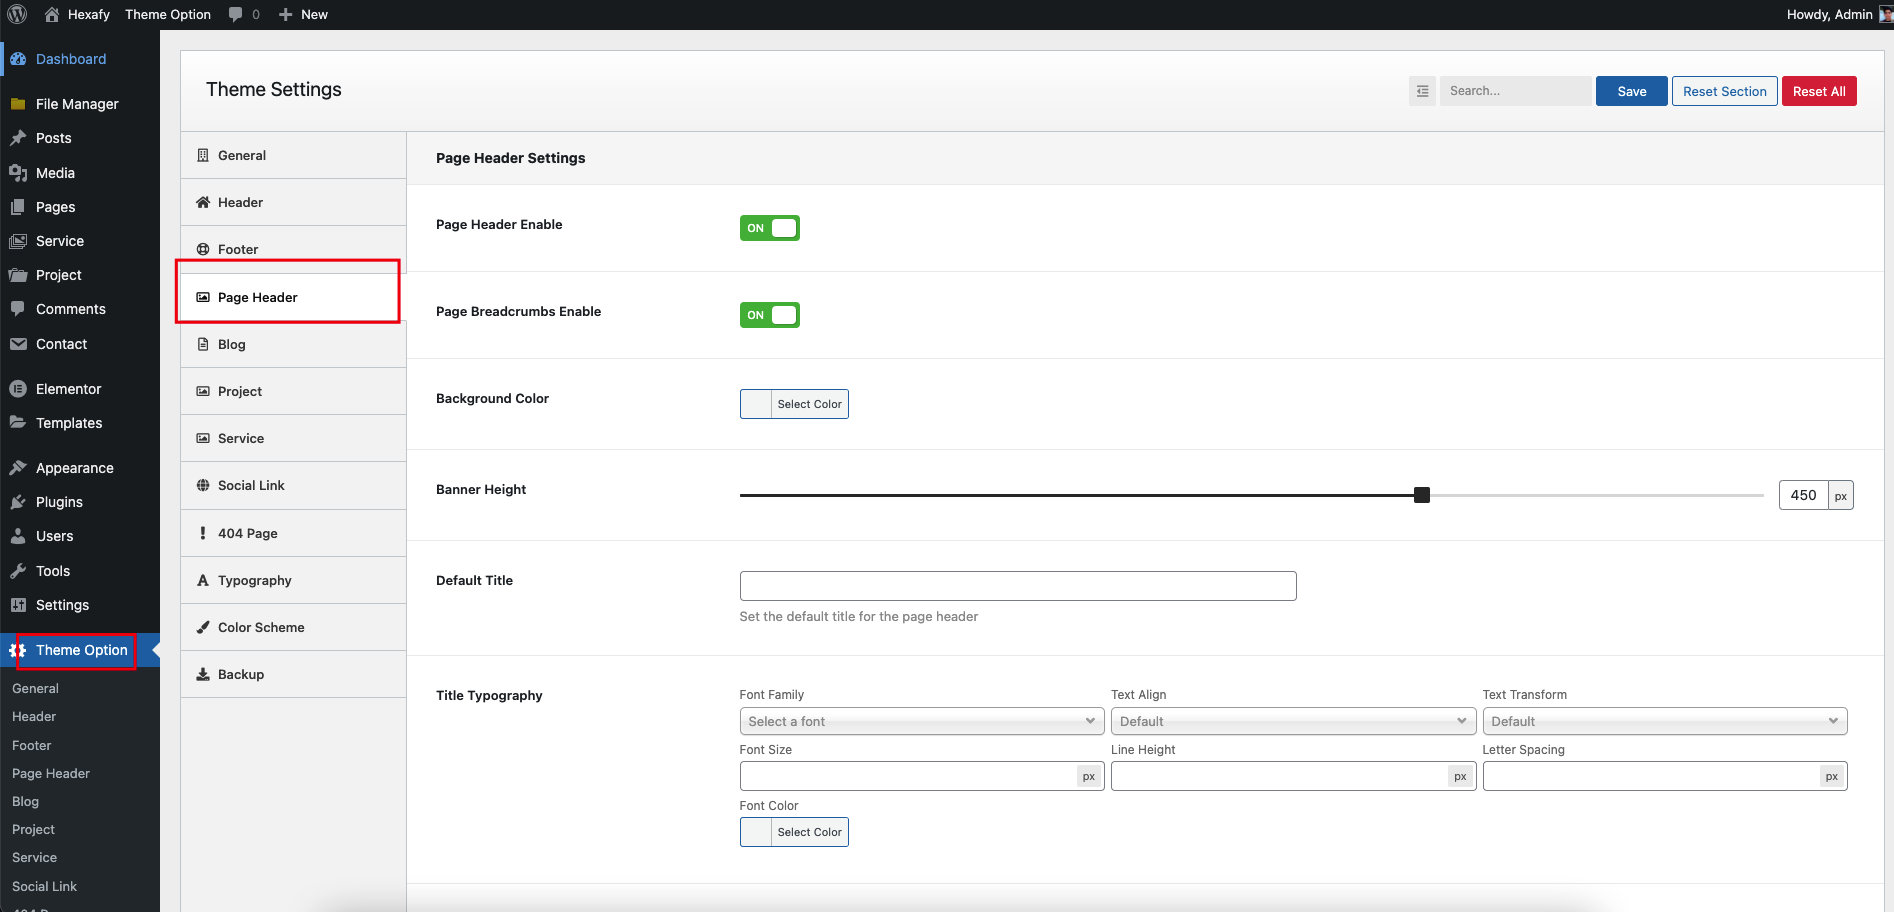Open Font Color Select Color picker
Screen dimensions: 1894x912
coord(794,832)
